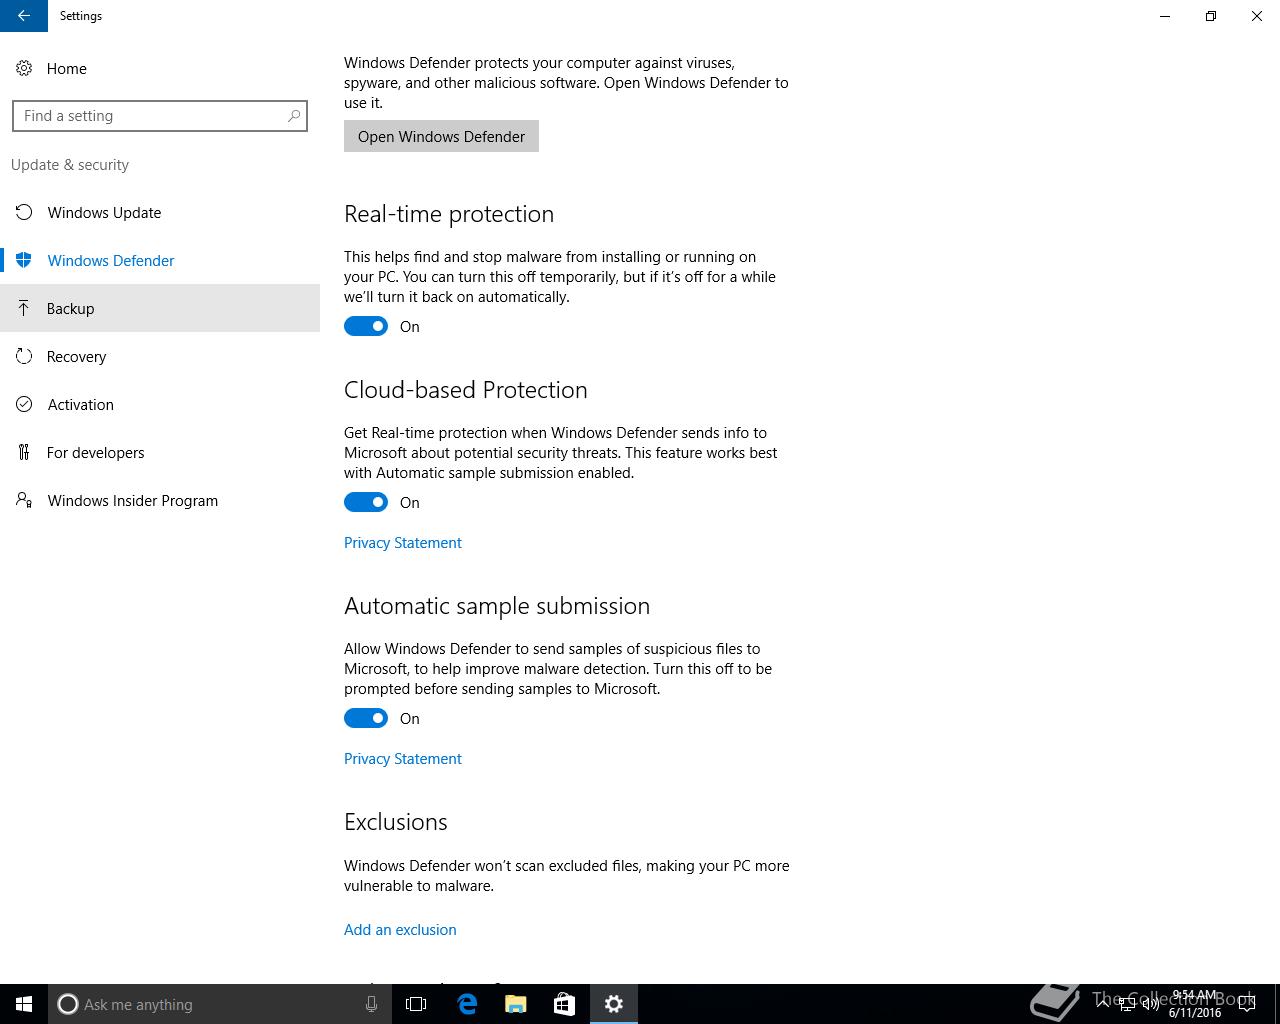Open Windows Insider Program settings
The width and height of the screenshot is (1280, 1024).
point(160,500)
